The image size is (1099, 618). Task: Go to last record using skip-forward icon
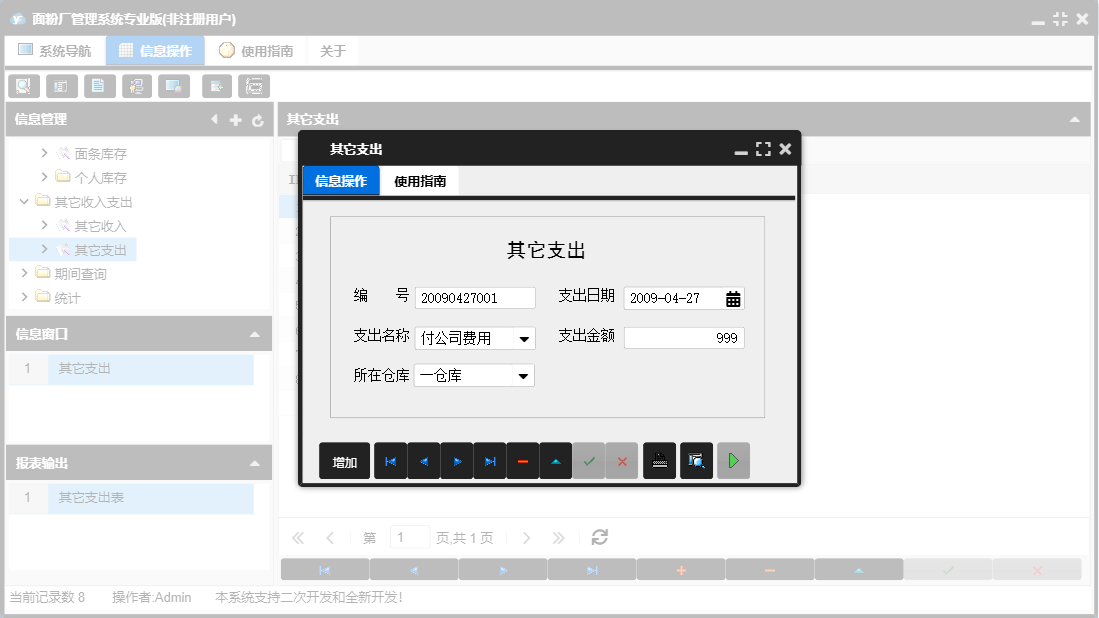[489, 460]
